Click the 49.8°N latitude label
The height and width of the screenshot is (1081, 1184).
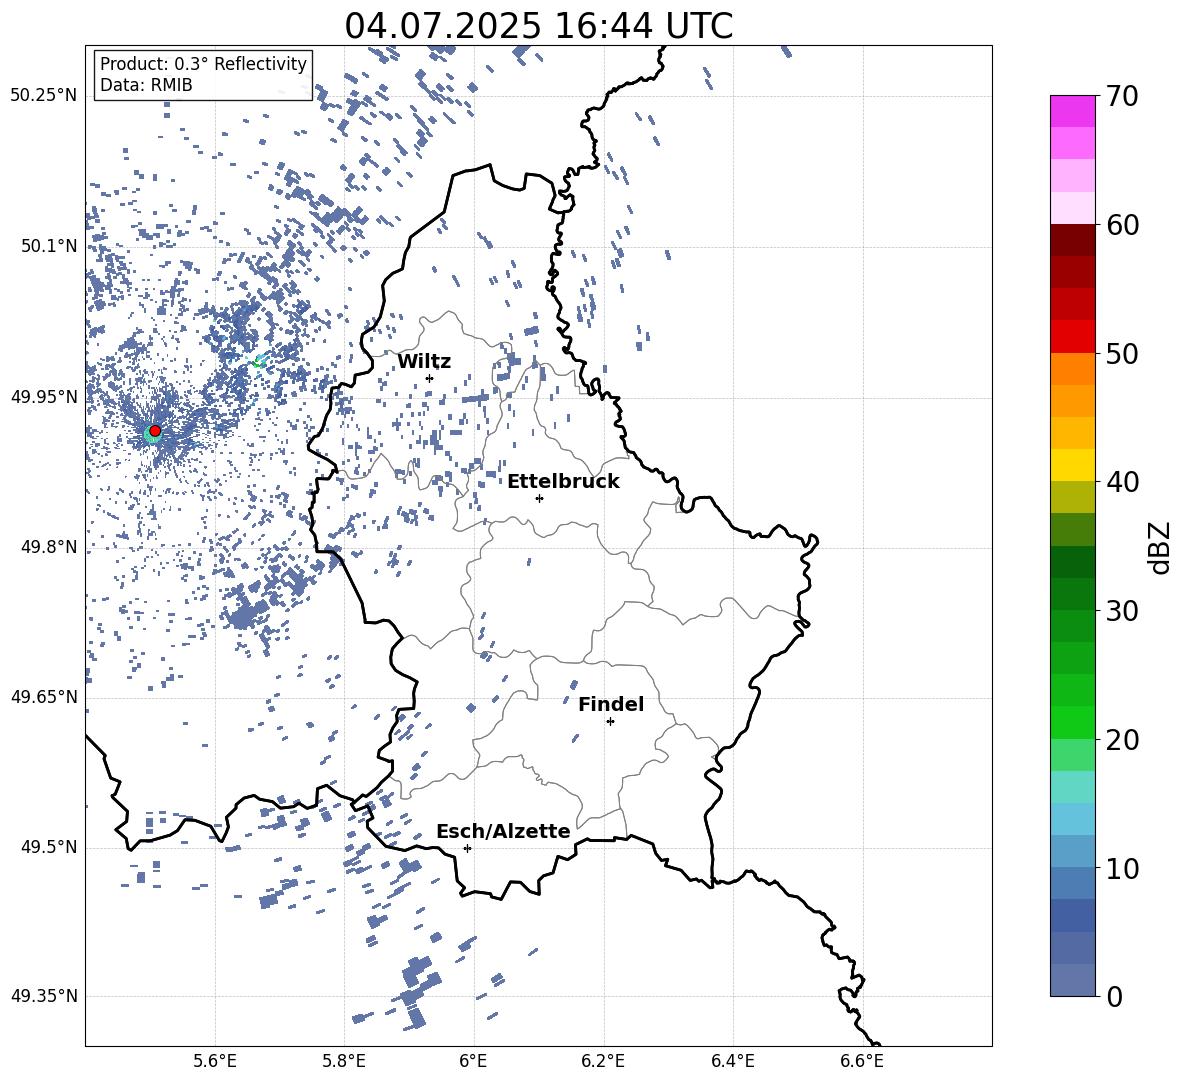tap(48, 547)
